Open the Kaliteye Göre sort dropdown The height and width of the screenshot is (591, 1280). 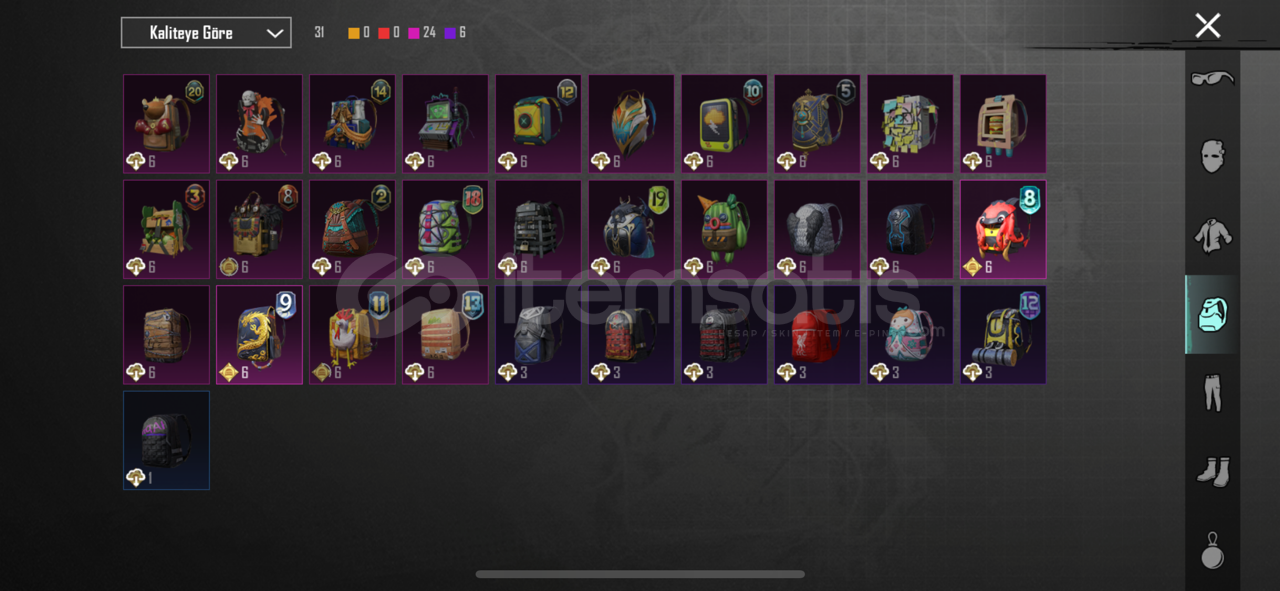[206, 33]
